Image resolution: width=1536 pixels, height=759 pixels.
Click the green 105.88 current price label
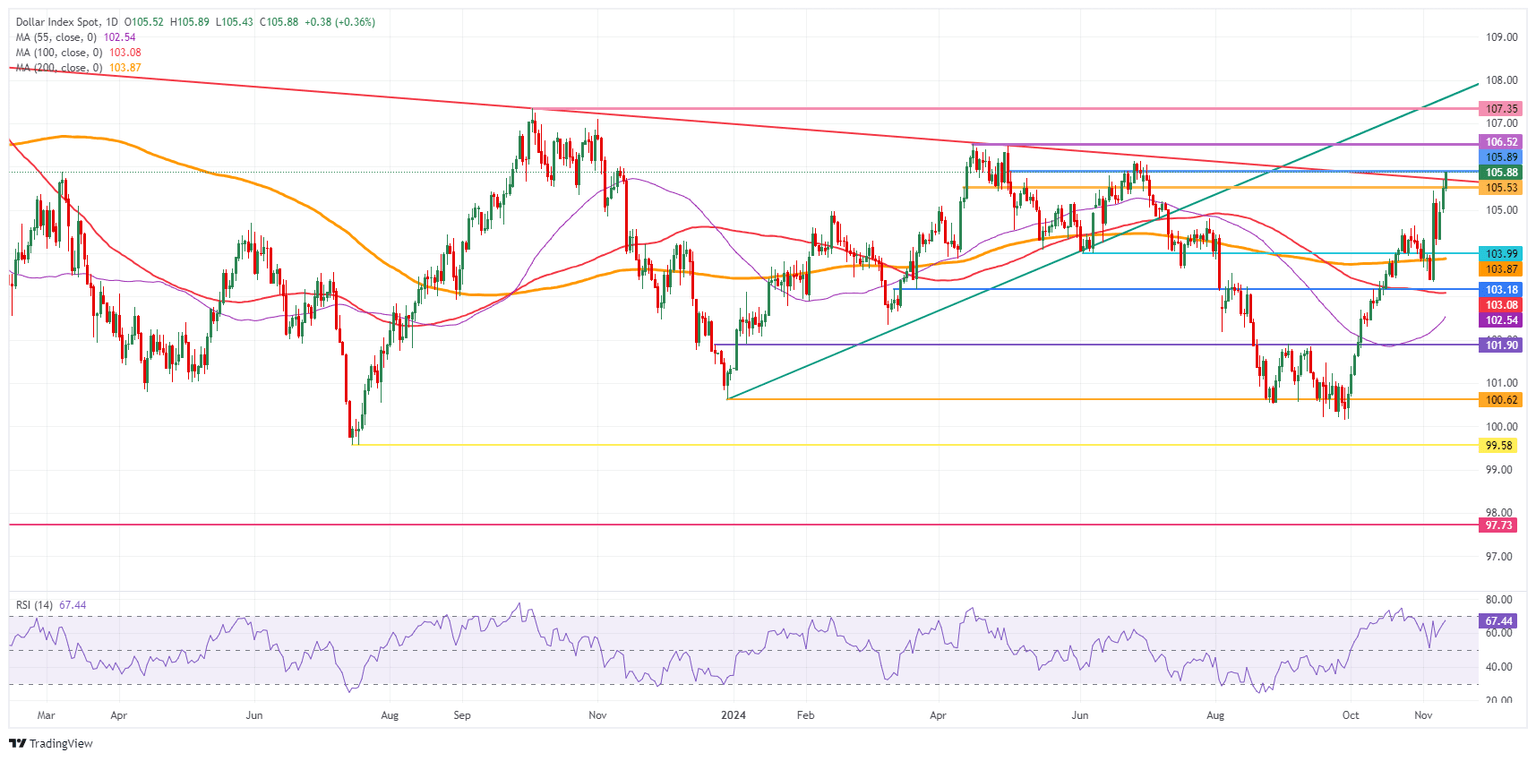point(1499,172)
